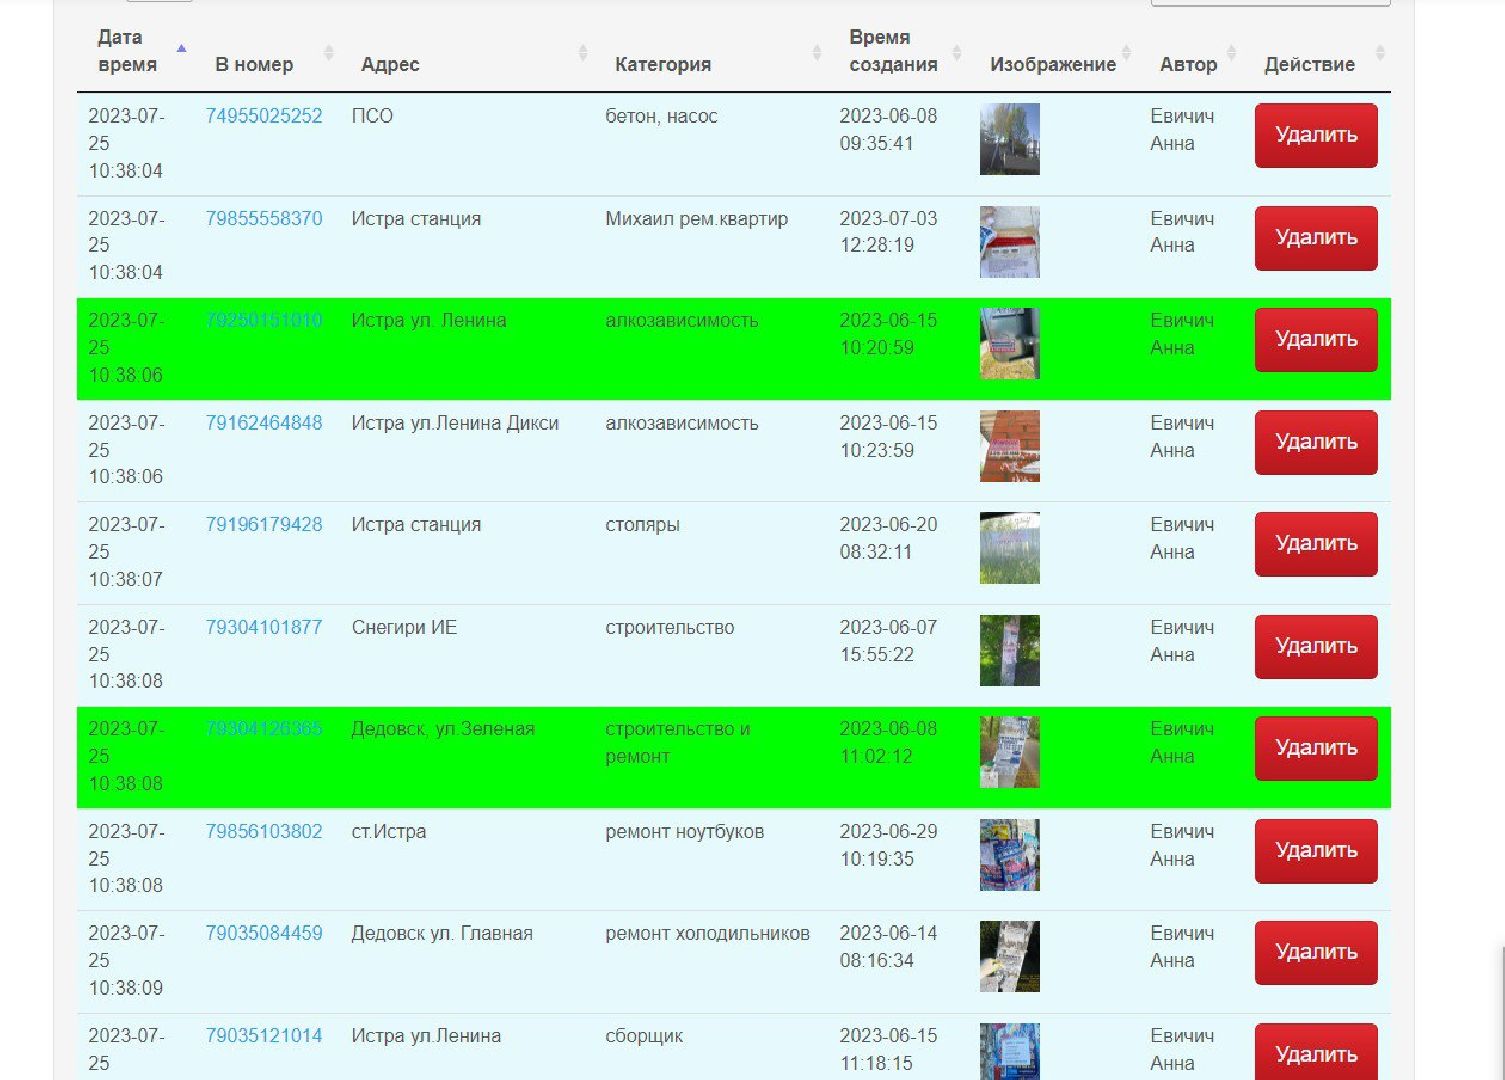Open phone number 79855558370 link
This screenshot has width=1505, height=1080.
pos(264,218)
